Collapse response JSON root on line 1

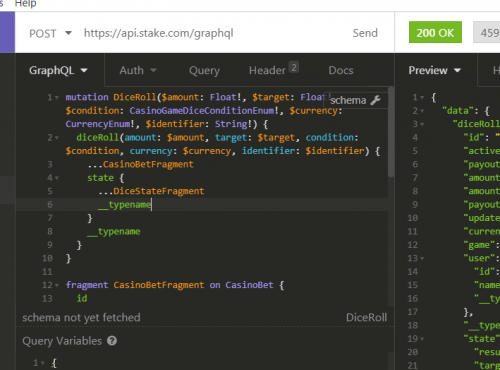[422, 98]
